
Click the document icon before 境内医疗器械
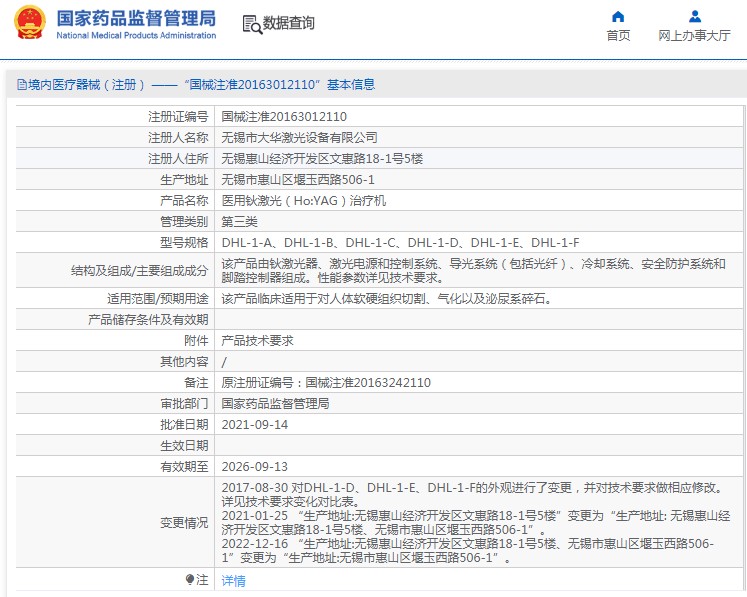(x=21, y=85)
